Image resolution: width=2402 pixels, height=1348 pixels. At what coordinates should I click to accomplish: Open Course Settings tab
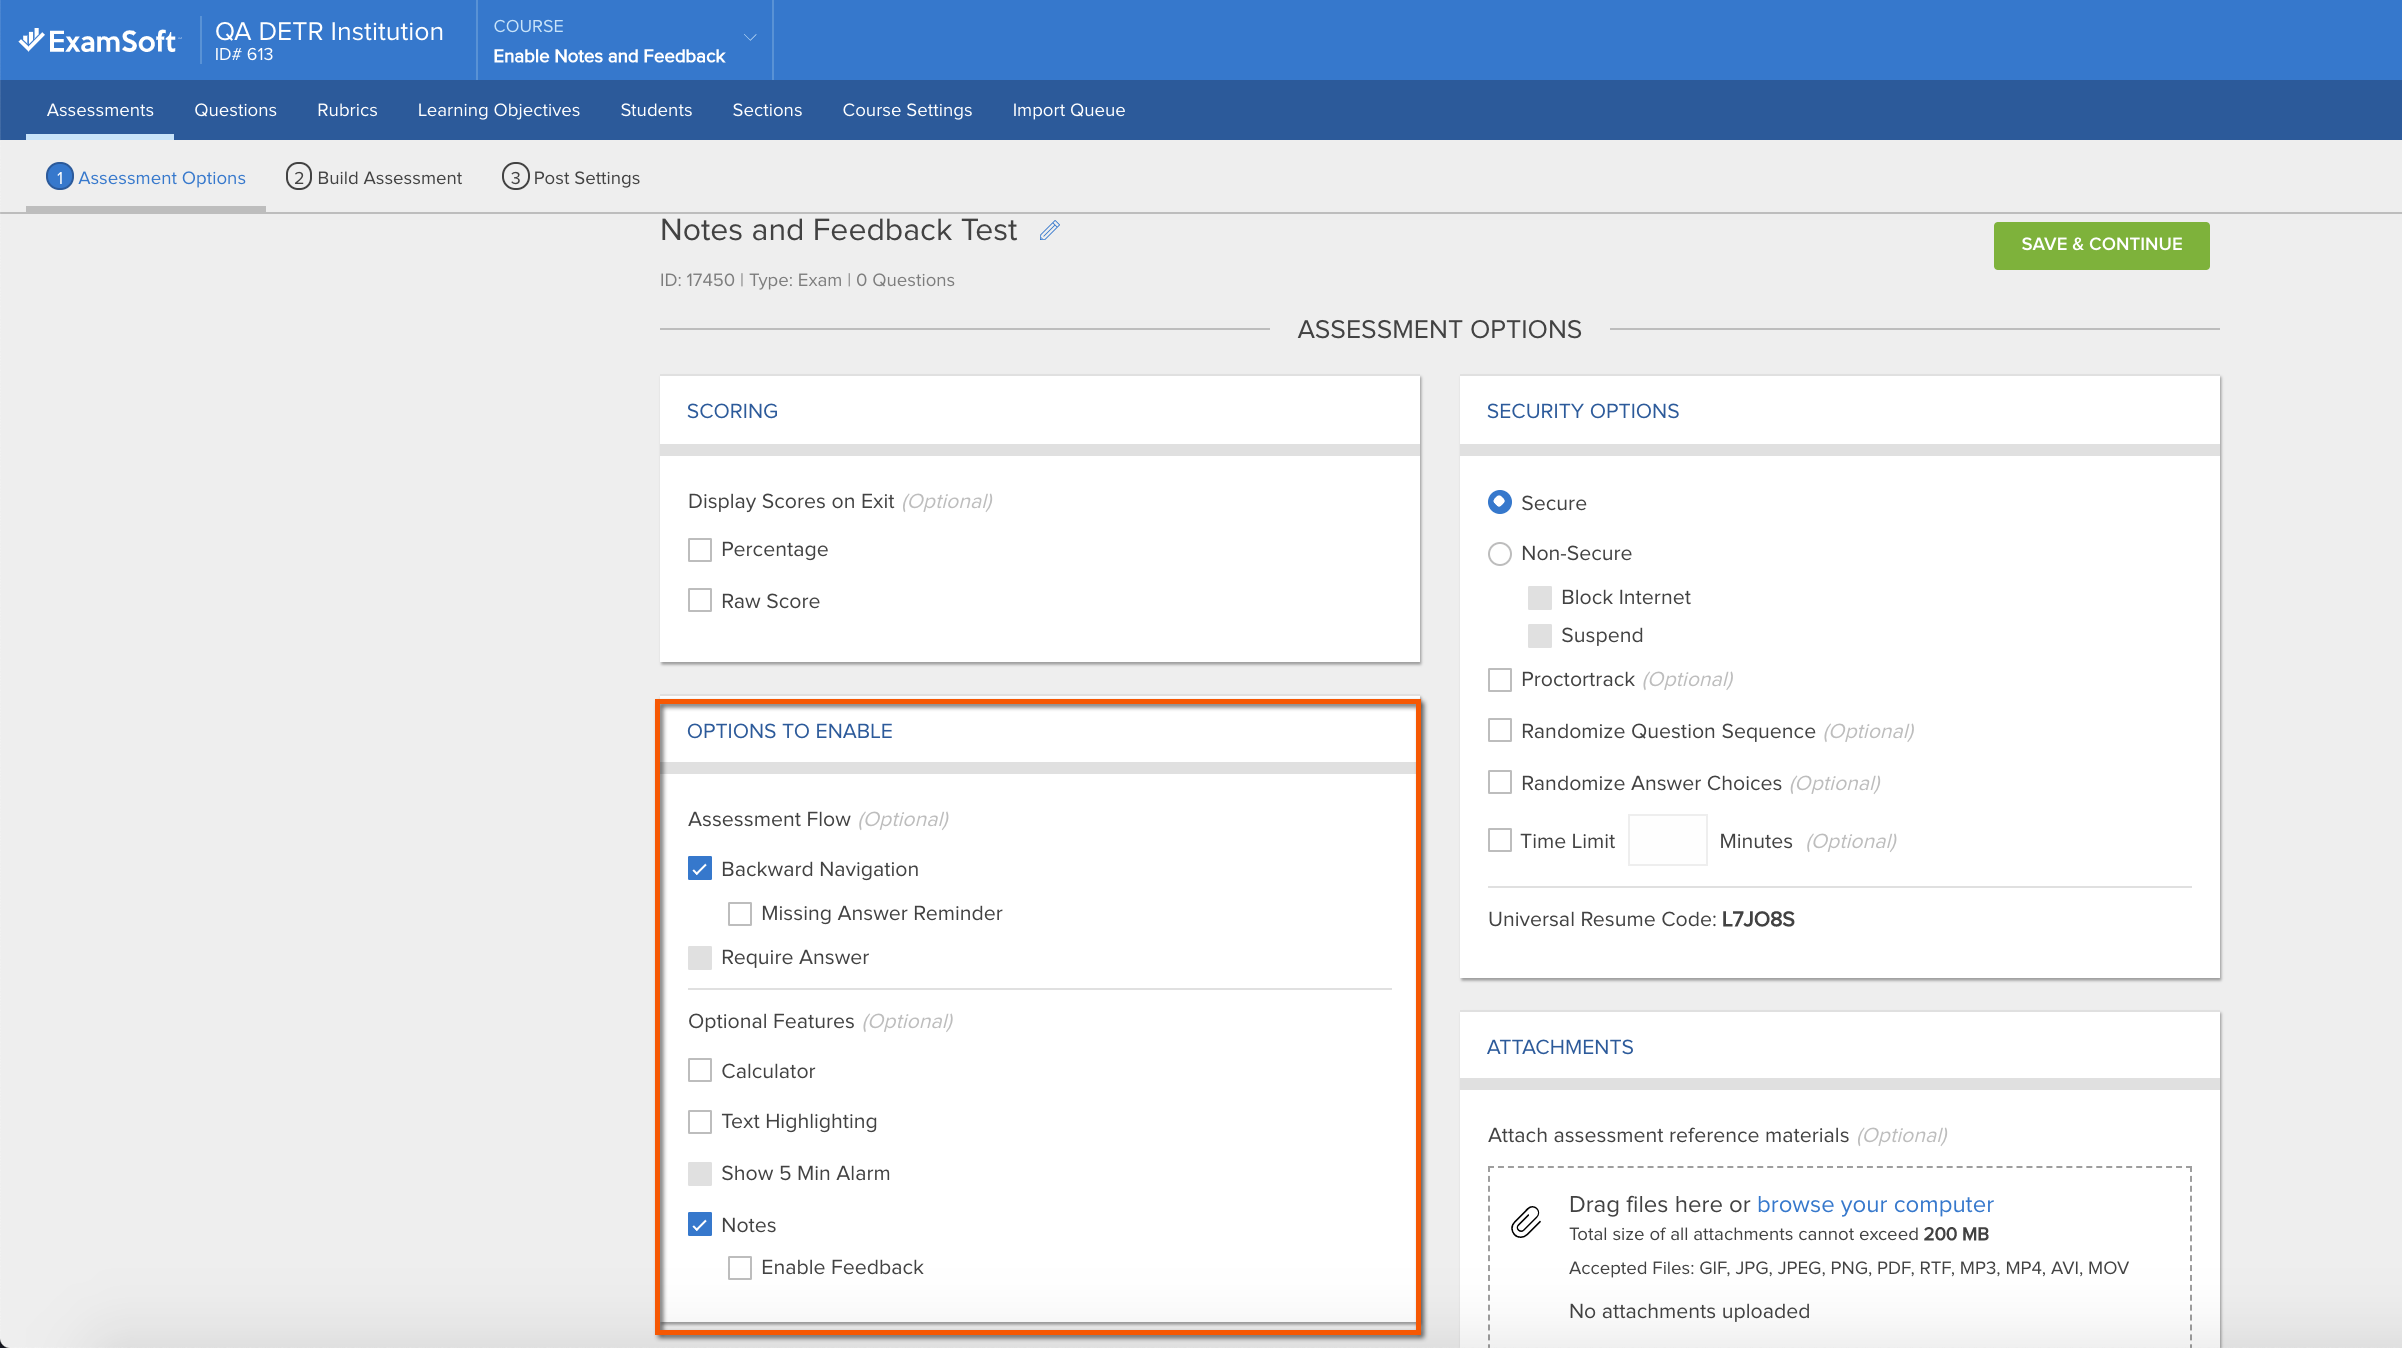click(907, 110)
